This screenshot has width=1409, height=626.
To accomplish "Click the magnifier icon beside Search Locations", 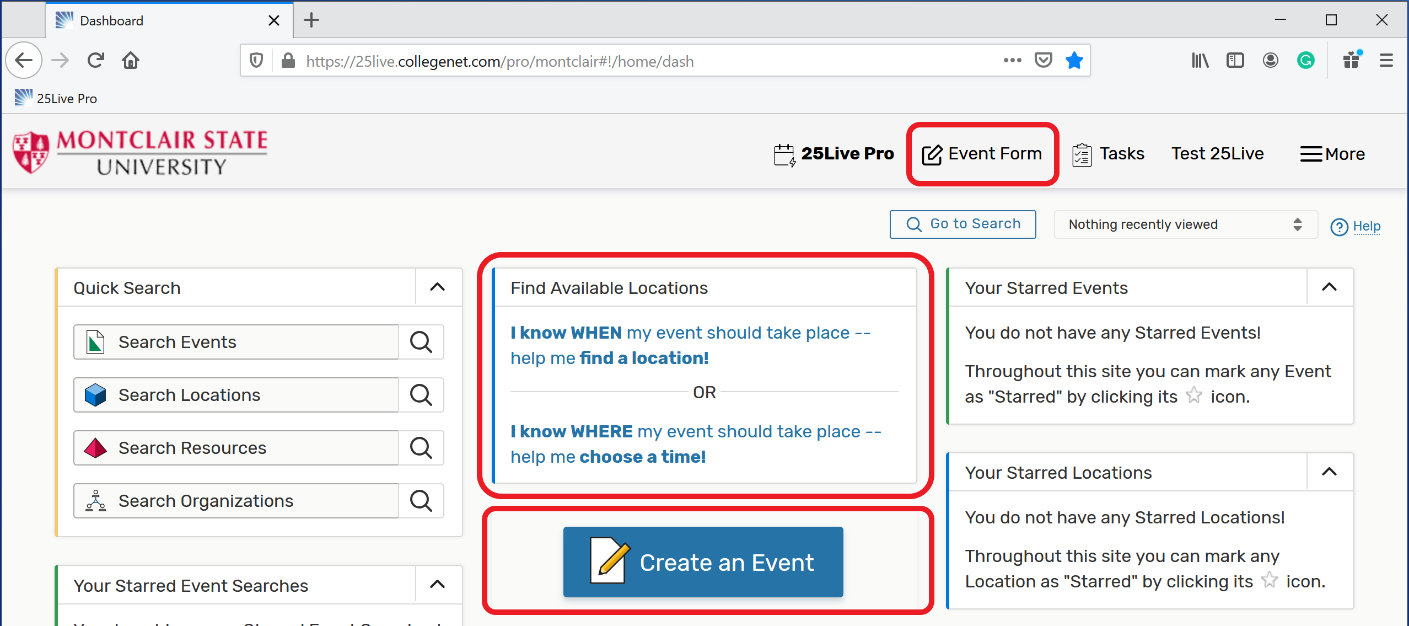I will click(421, 395).
